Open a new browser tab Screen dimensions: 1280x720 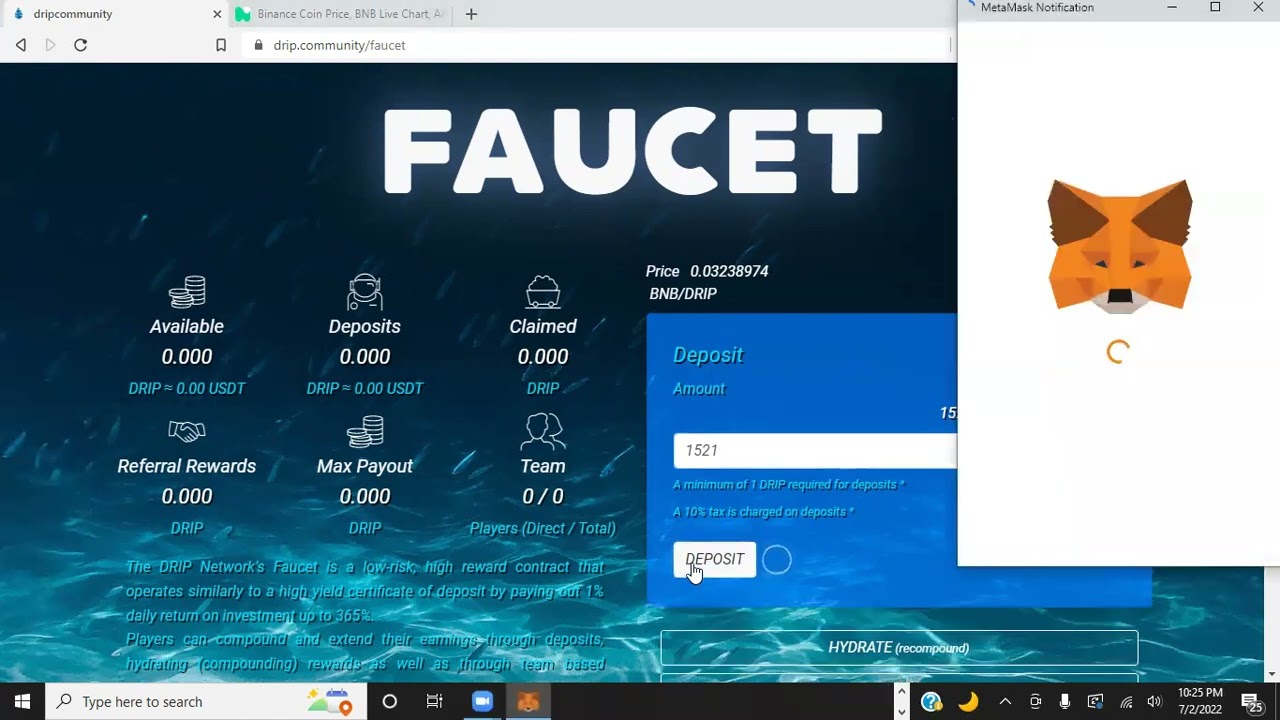coord(471,14)
